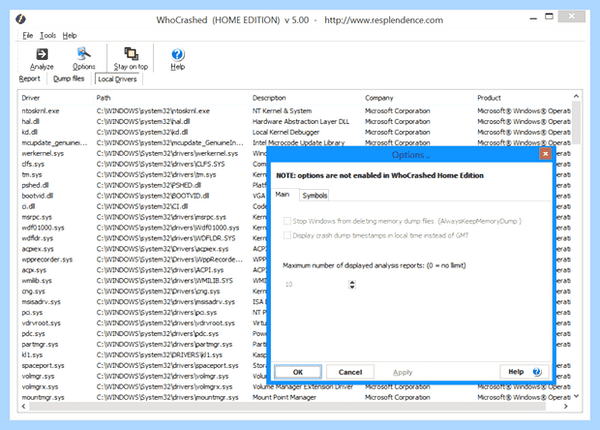Select the clfs.sys driver row

143,164
